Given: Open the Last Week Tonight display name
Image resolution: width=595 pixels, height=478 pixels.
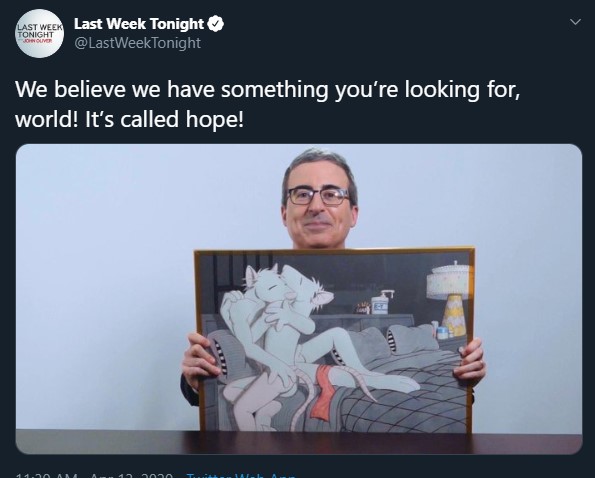Looking at the screenshot, I should [139, 24].
